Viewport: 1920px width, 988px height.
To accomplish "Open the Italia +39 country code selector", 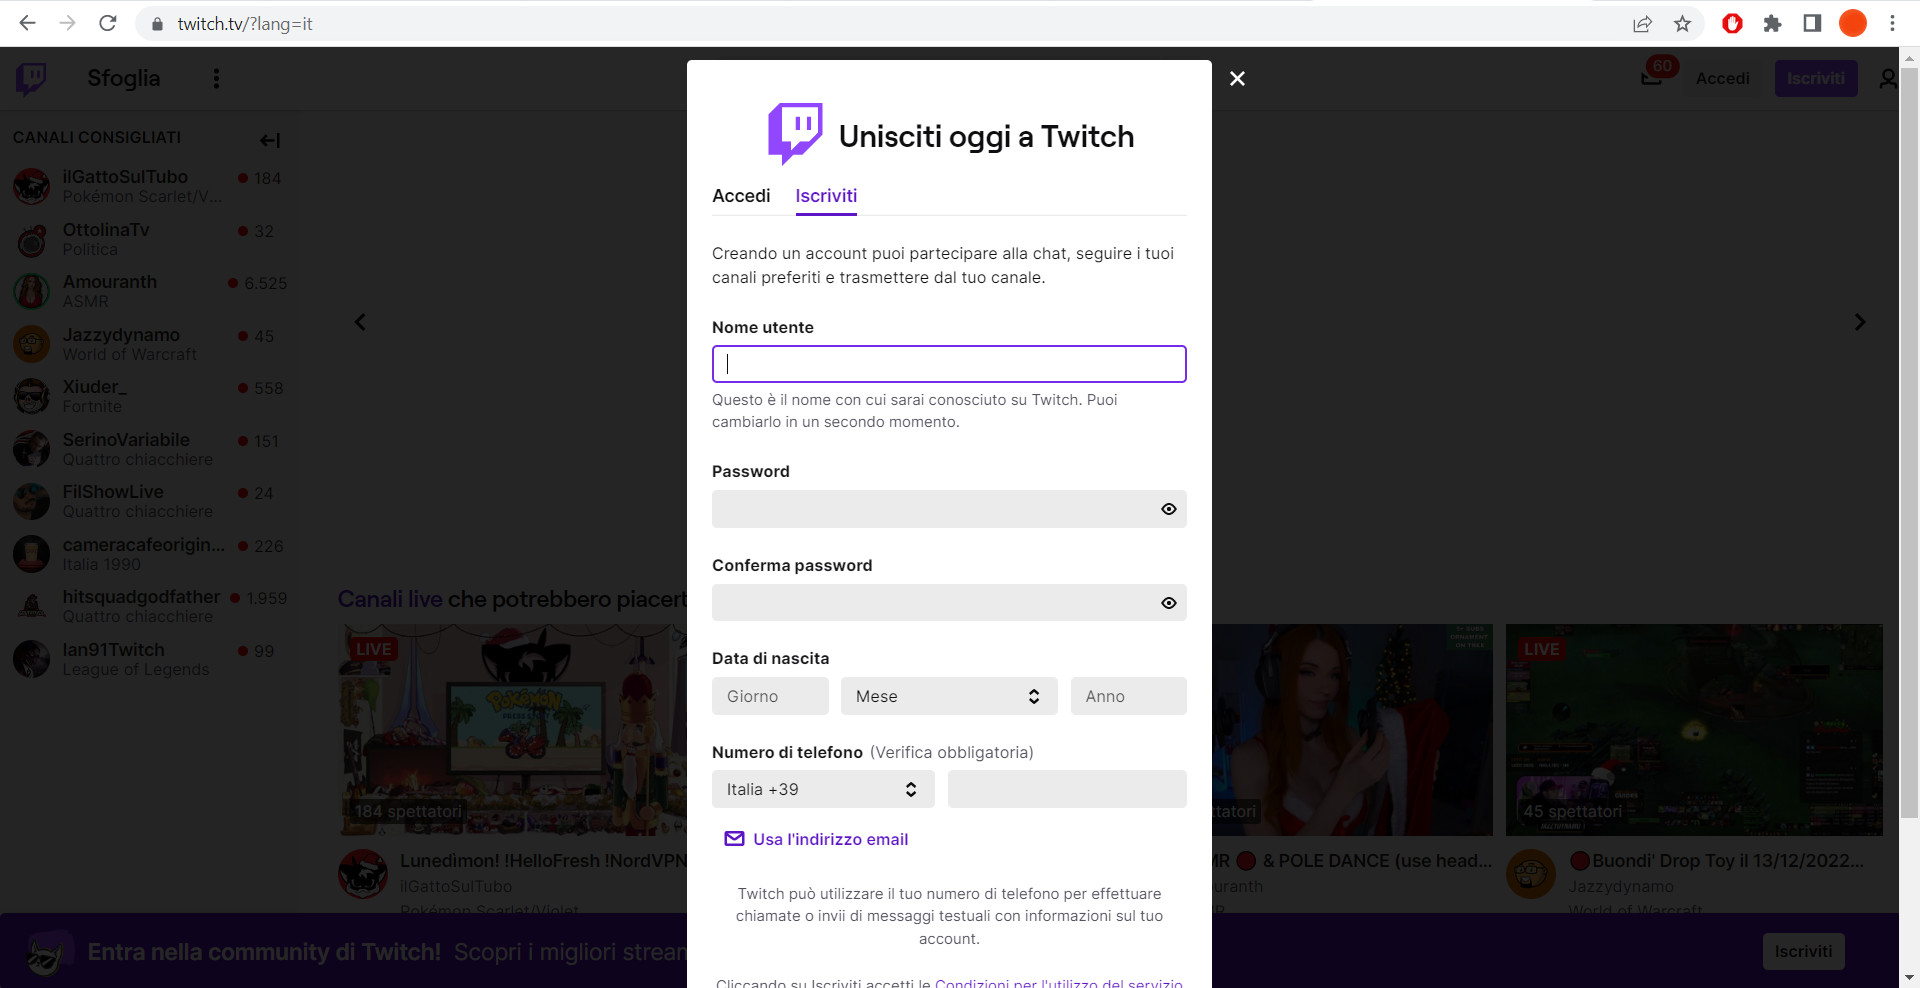I will click(x=823, y=789).
